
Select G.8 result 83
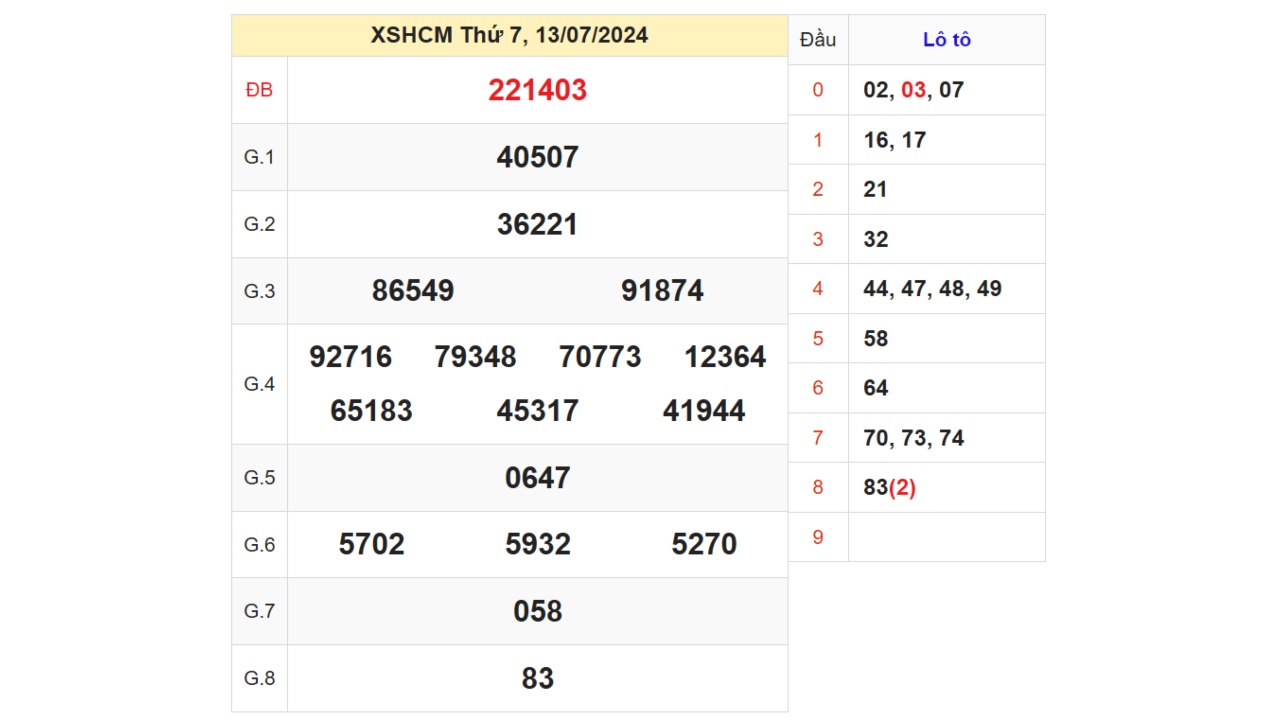[x=537, y=678]
